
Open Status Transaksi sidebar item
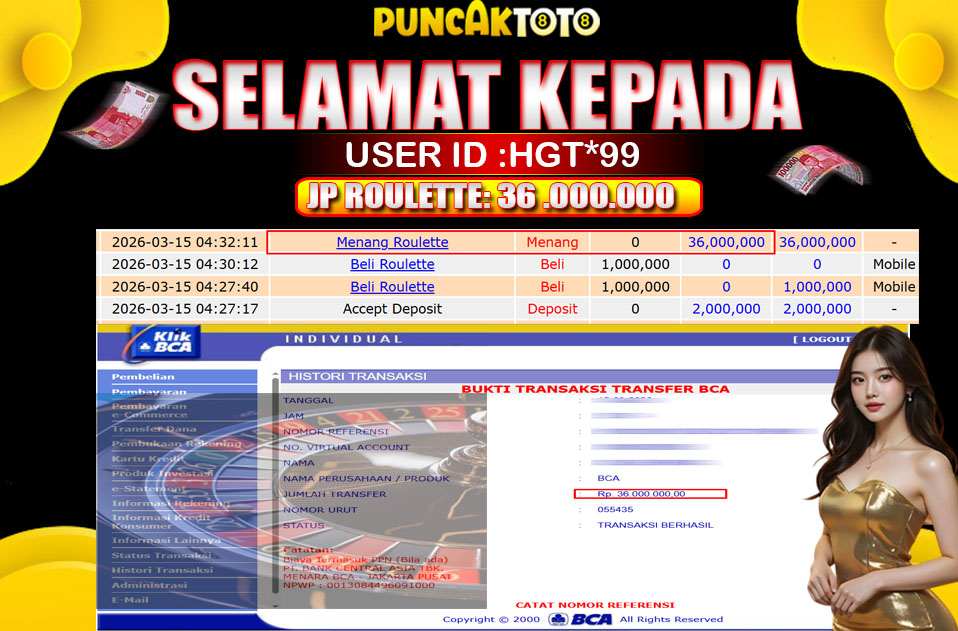[161, 555]
